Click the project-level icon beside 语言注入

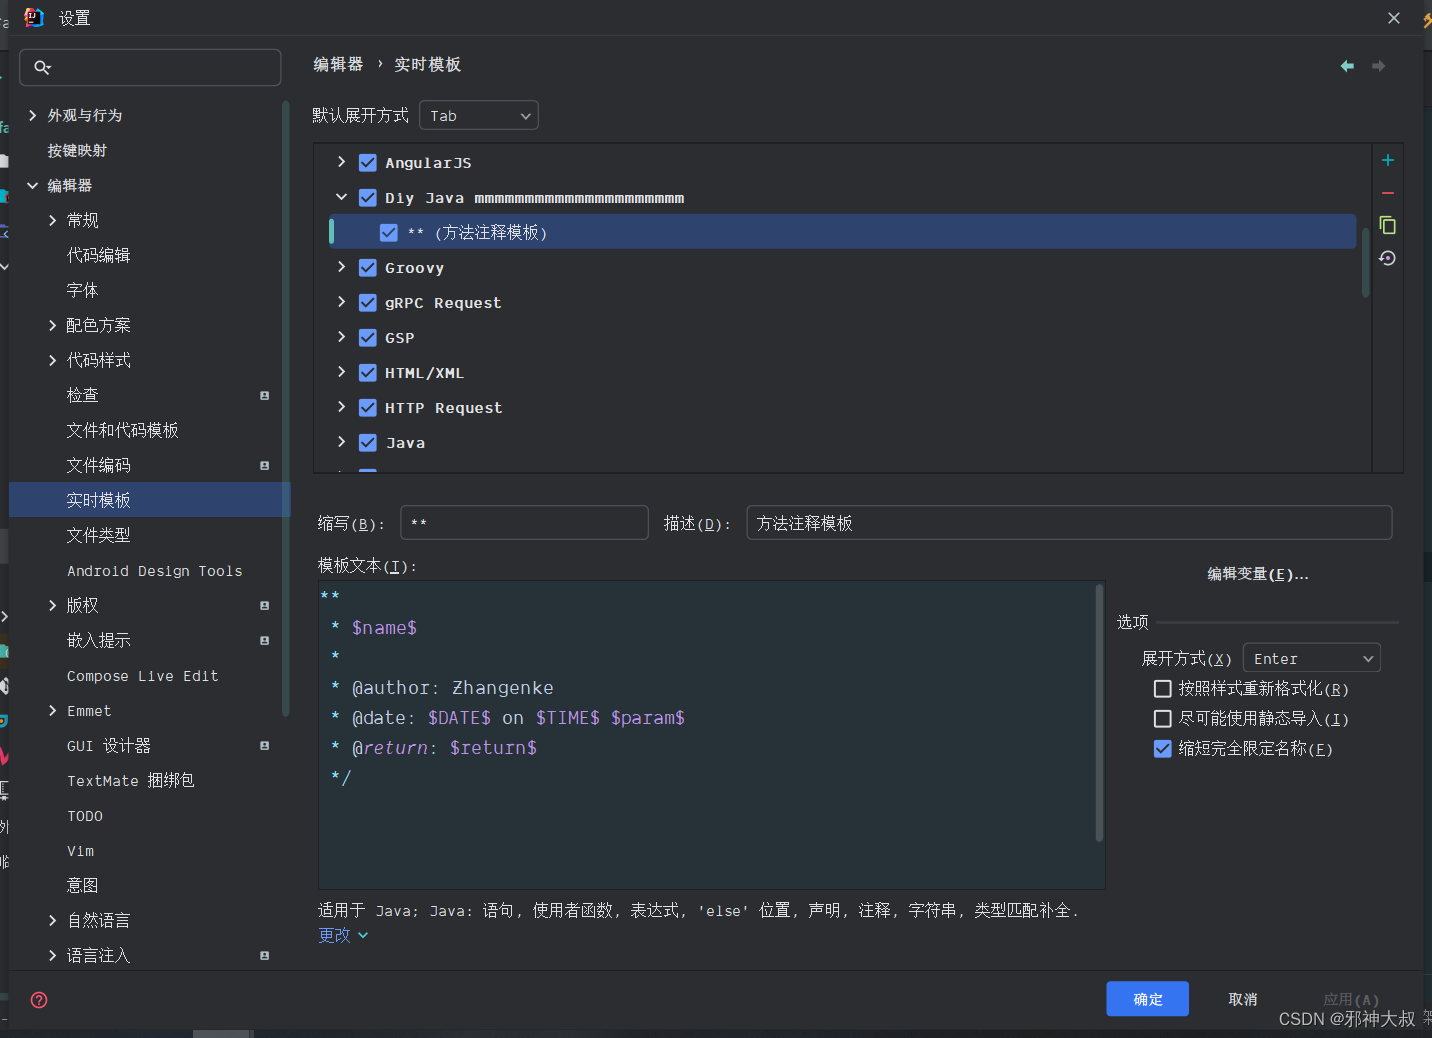(264, 956)
